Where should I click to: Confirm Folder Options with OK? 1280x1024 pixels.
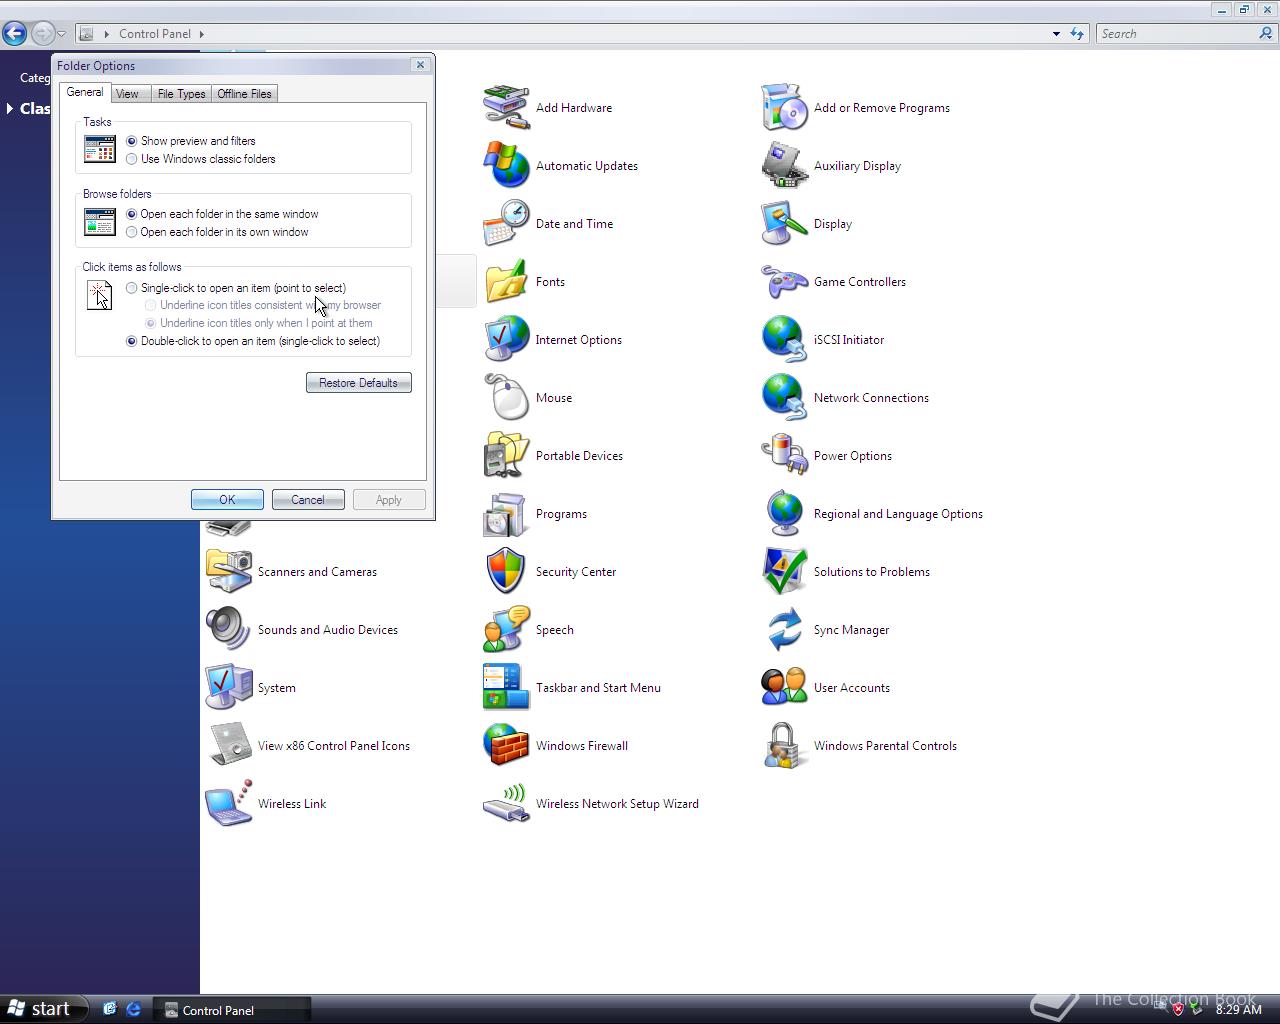coord(227,500)
